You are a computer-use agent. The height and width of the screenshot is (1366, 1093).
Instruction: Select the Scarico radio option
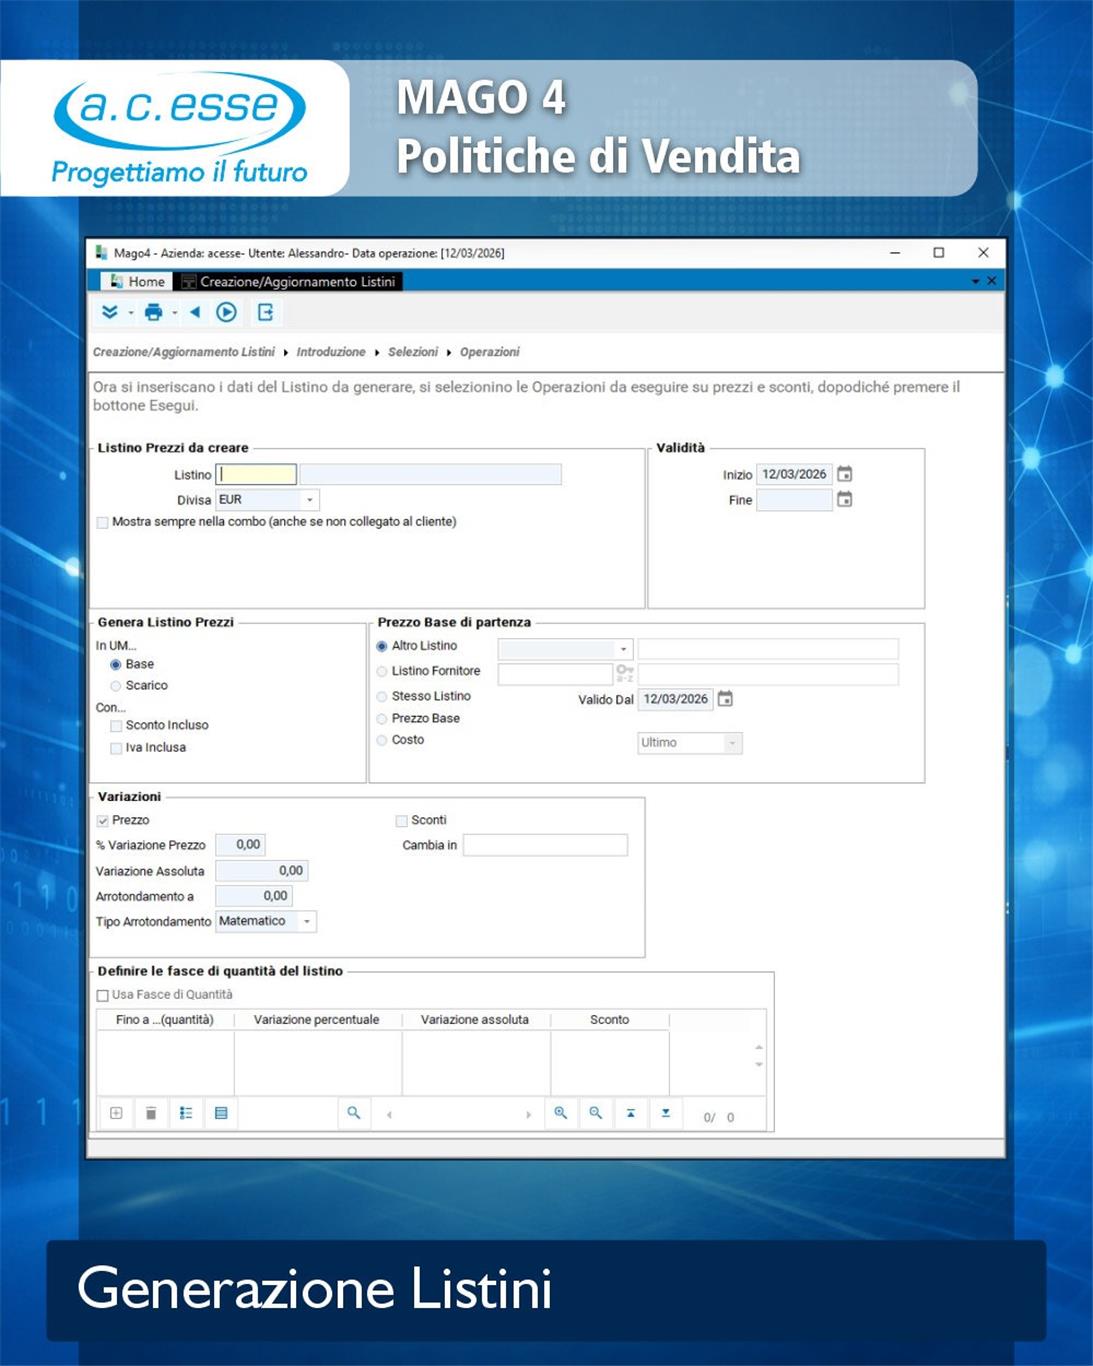116,686
